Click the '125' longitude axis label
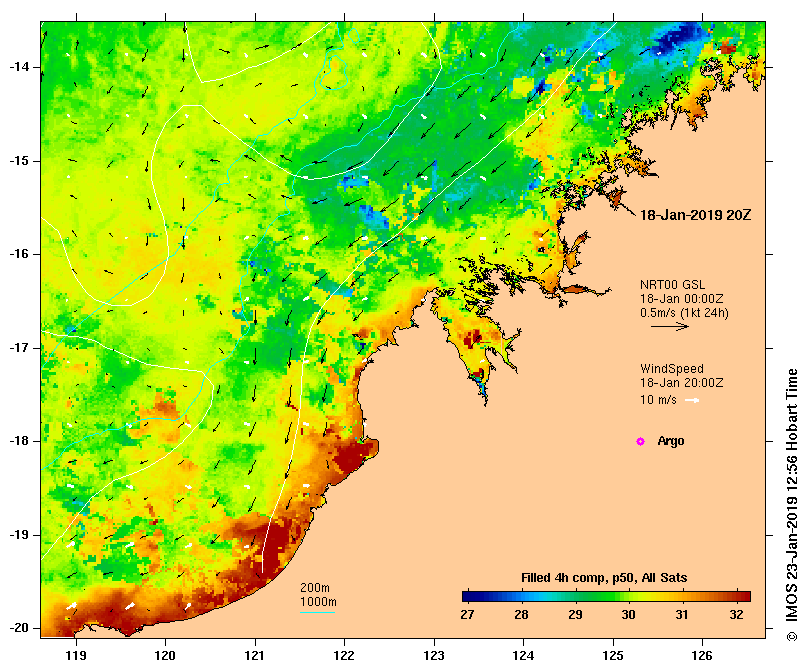This screenshot has width=809, height=672. pyautogui.click(x=613, y=656)
